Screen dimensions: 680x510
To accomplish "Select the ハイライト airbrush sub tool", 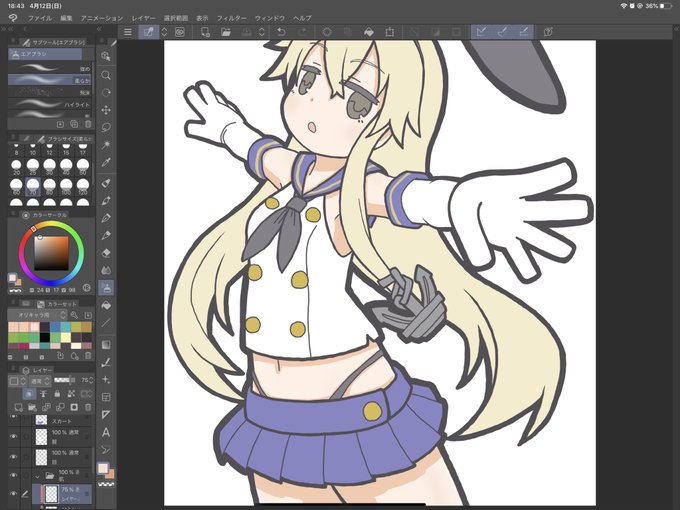I will point(49,104).
